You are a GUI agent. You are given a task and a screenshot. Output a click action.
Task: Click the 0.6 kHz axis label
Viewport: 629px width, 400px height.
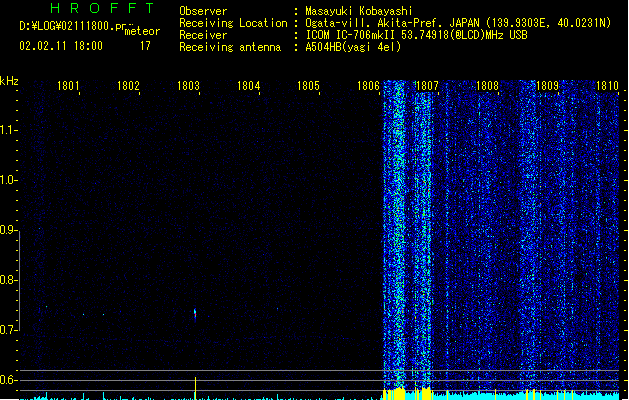click(x=8, y=380)
